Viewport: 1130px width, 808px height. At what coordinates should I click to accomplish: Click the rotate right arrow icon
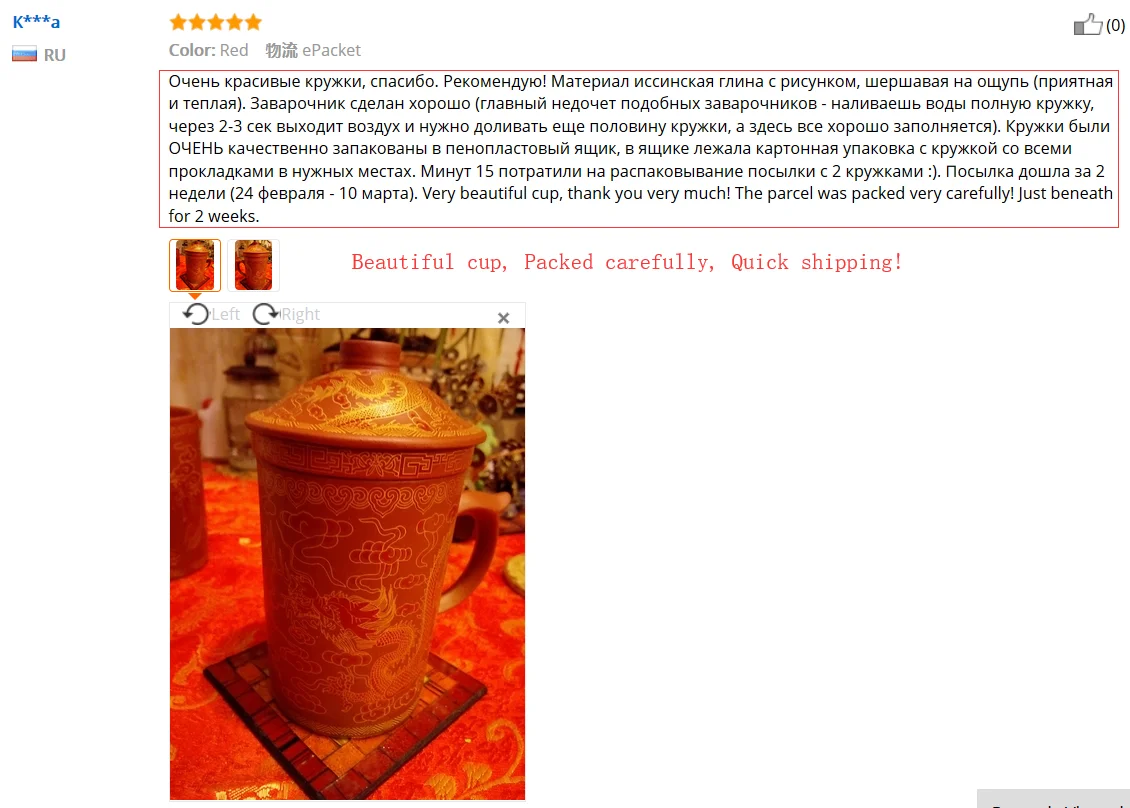click(265, 314)
